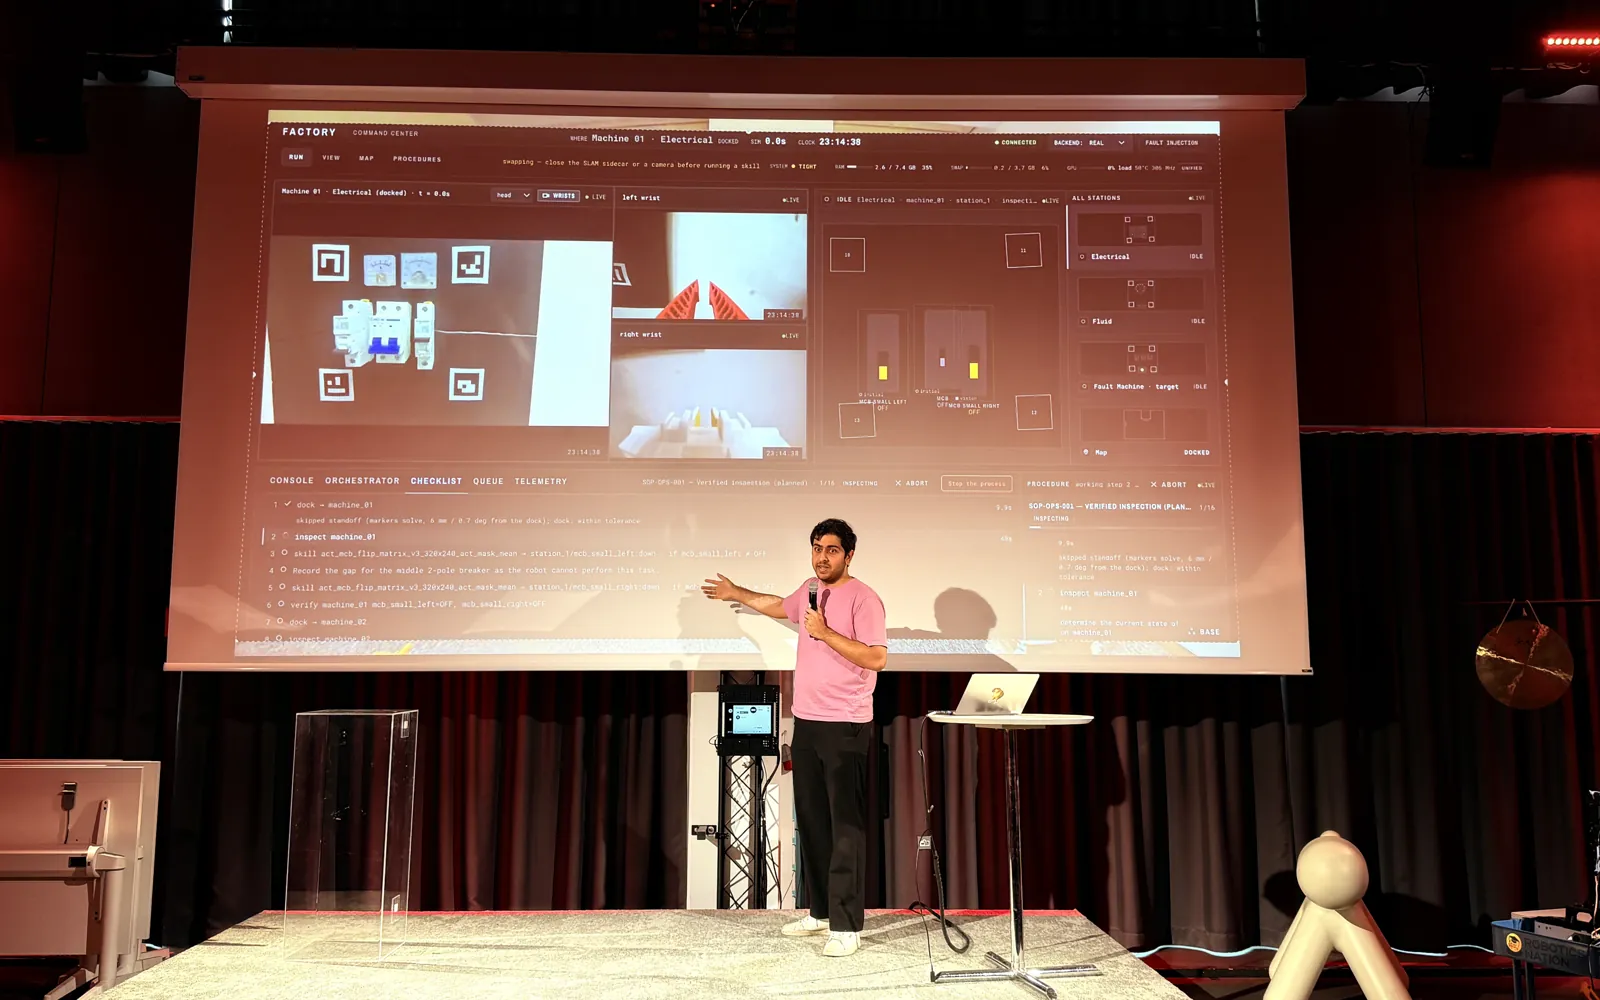This screenshot has height=1000, width=1600.
Task: Open the TELEMETRY tab
Action: (540, 481)
